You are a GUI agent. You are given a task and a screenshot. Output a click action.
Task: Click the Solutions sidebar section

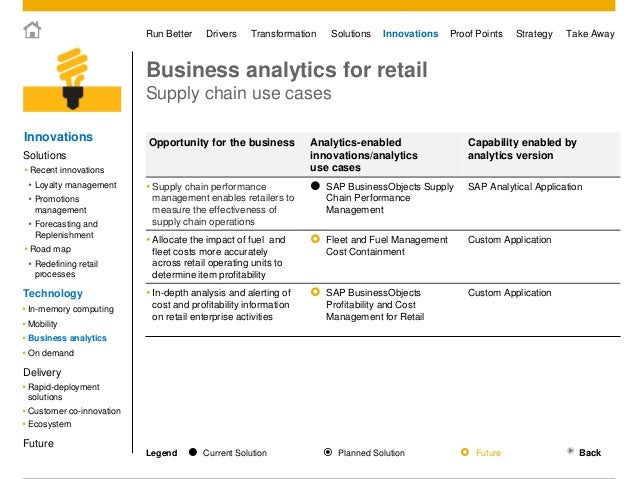pyautogui.click(x=44, y=155)
